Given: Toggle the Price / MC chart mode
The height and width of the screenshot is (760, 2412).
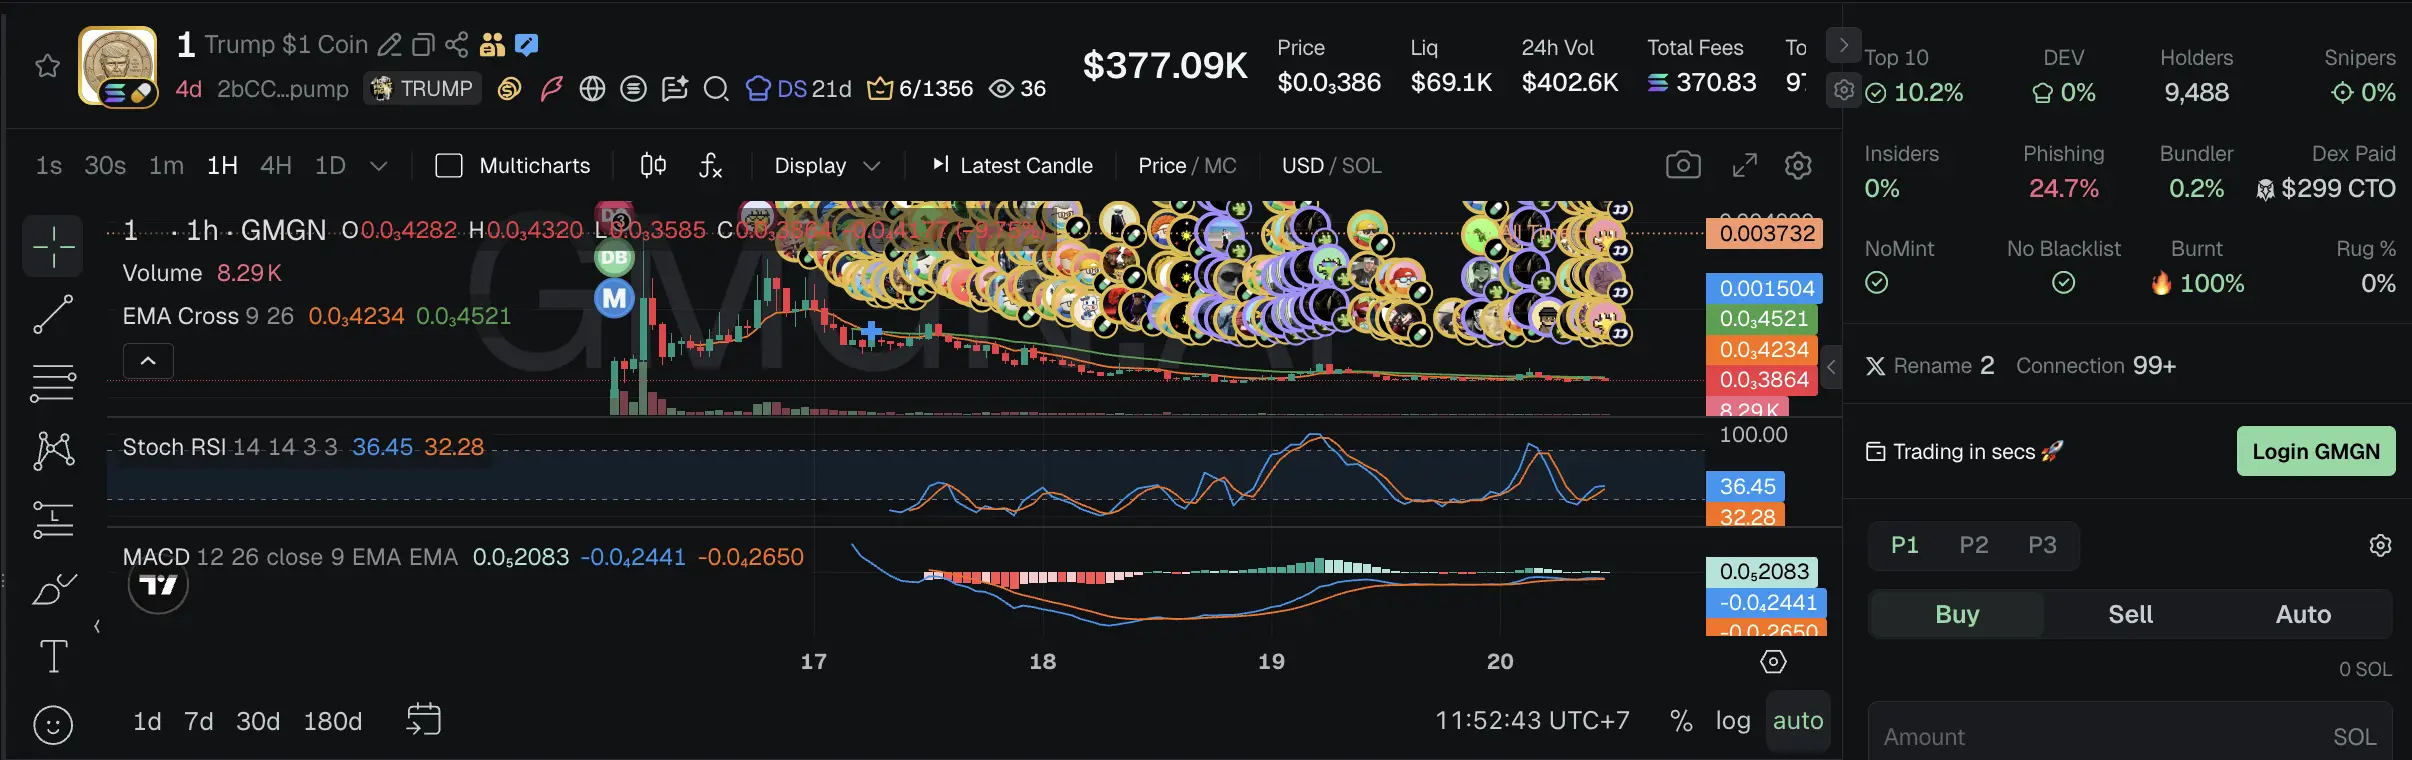Looking at the screenshot, I should [x=1187, y=166].
